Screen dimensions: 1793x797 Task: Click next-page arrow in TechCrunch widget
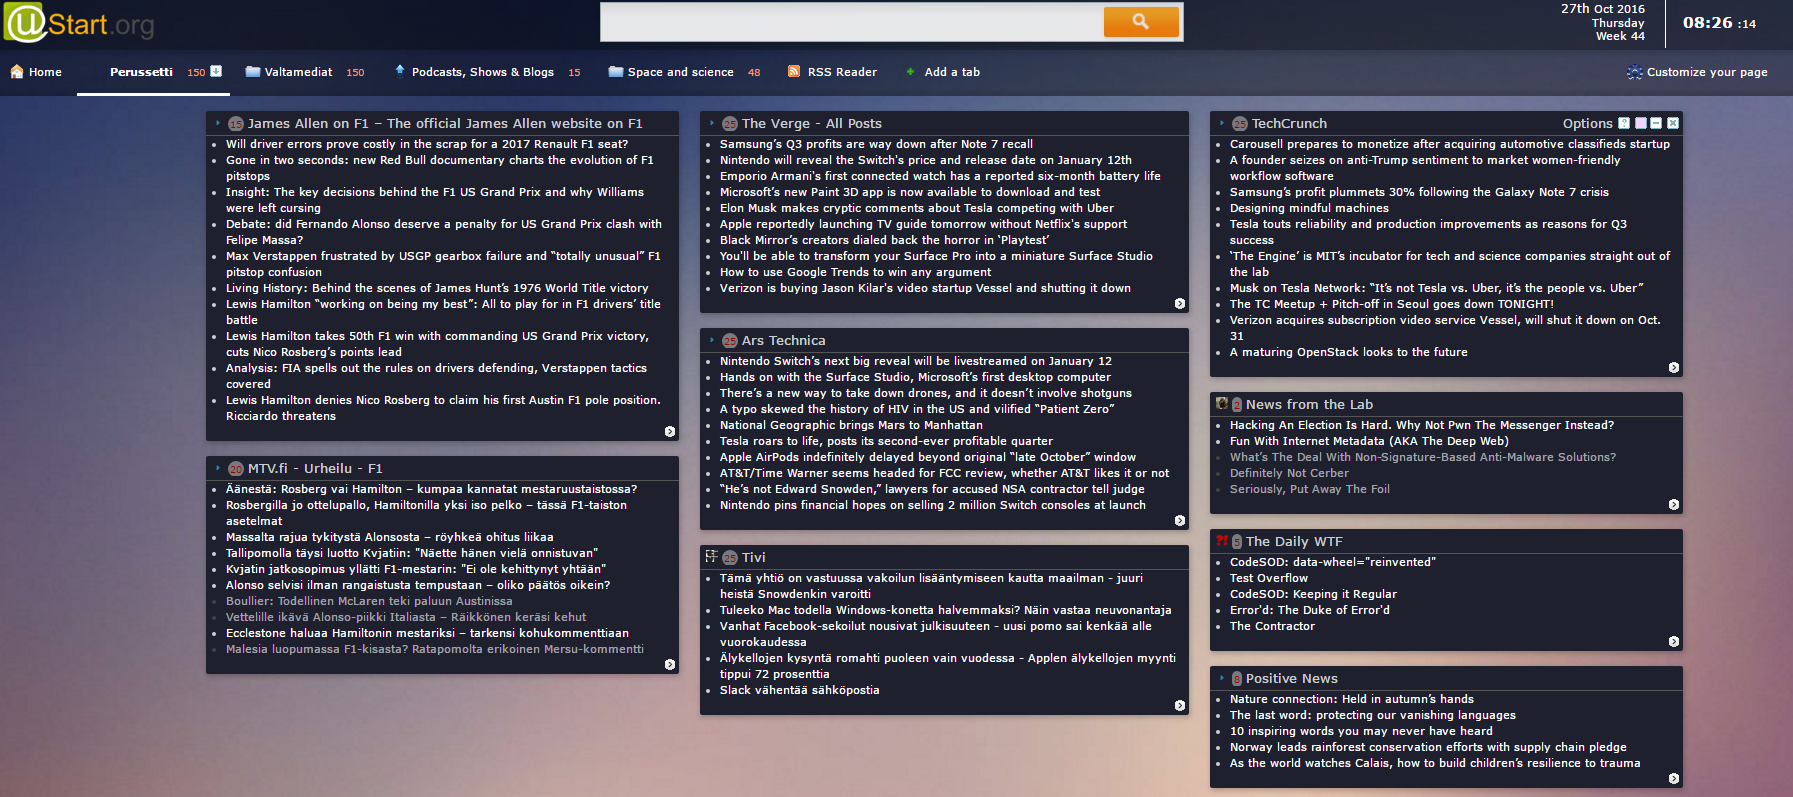pyautogui.click(x=1674, y=368)
